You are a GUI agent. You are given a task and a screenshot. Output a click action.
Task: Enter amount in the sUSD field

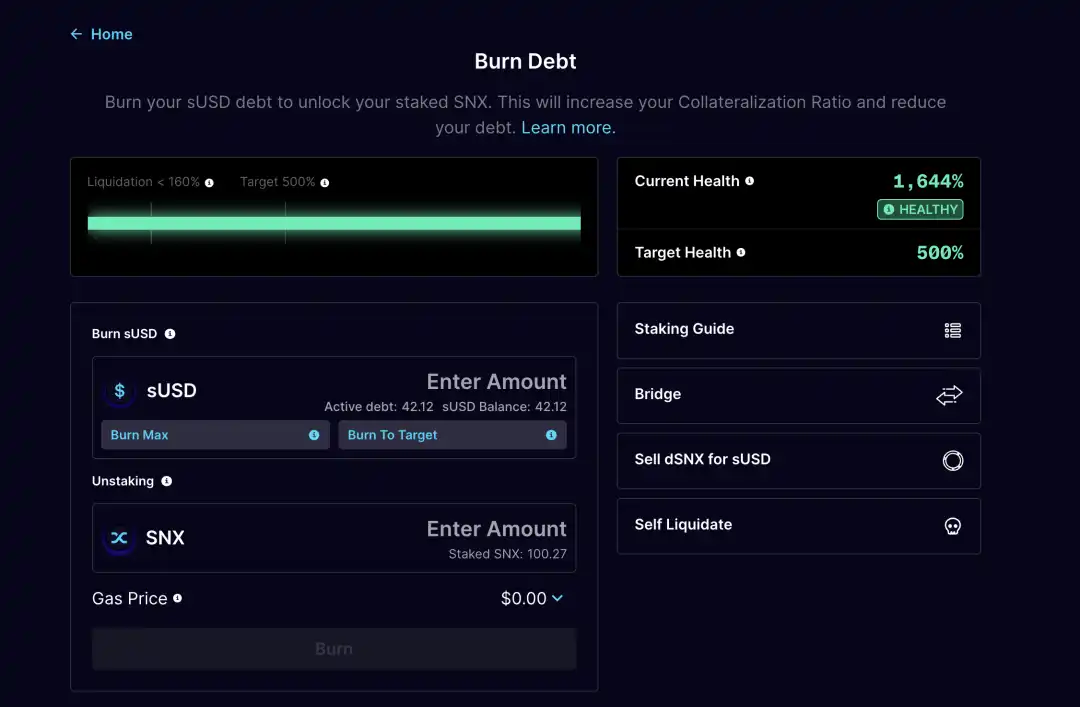point(496,382)
